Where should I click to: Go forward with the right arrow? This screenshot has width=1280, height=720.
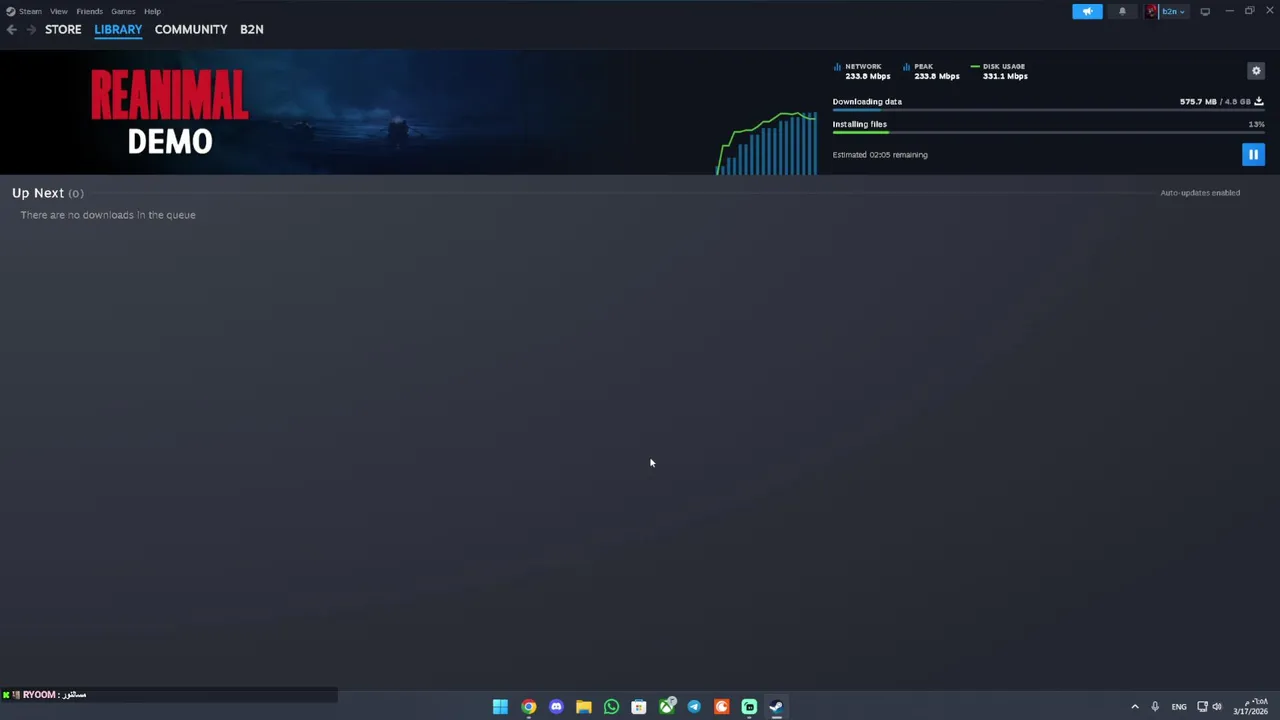[x=31, y=30]
